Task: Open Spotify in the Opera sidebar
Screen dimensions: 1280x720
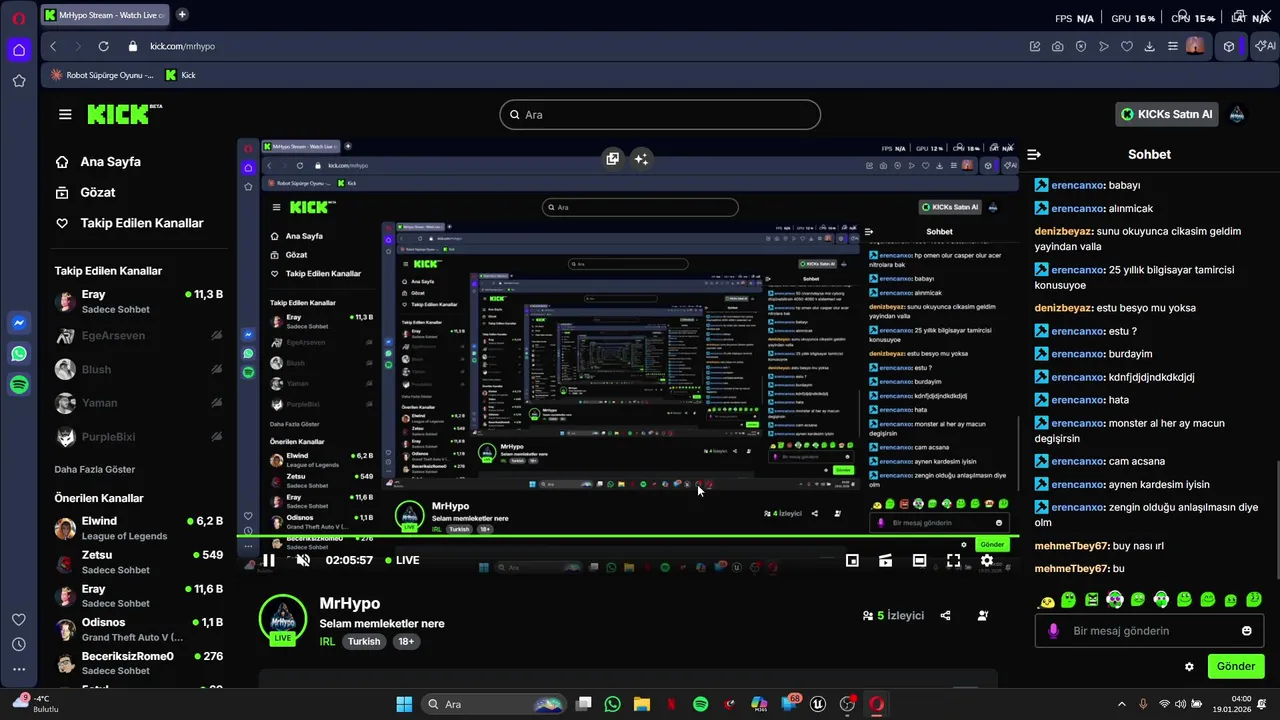Action: tap(19, 385)
